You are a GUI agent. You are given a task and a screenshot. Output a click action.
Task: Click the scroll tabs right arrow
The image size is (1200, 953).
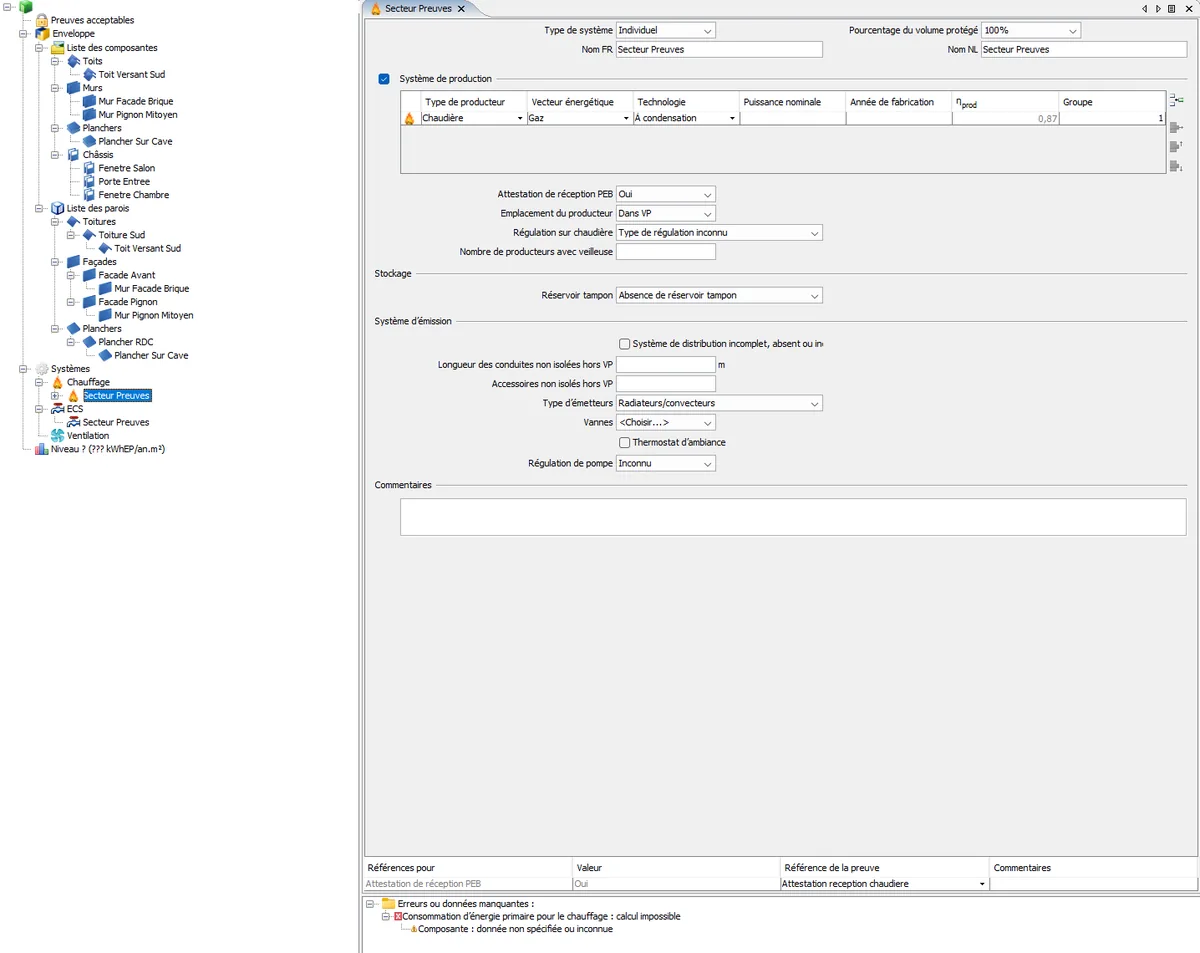pos(1158,8)
